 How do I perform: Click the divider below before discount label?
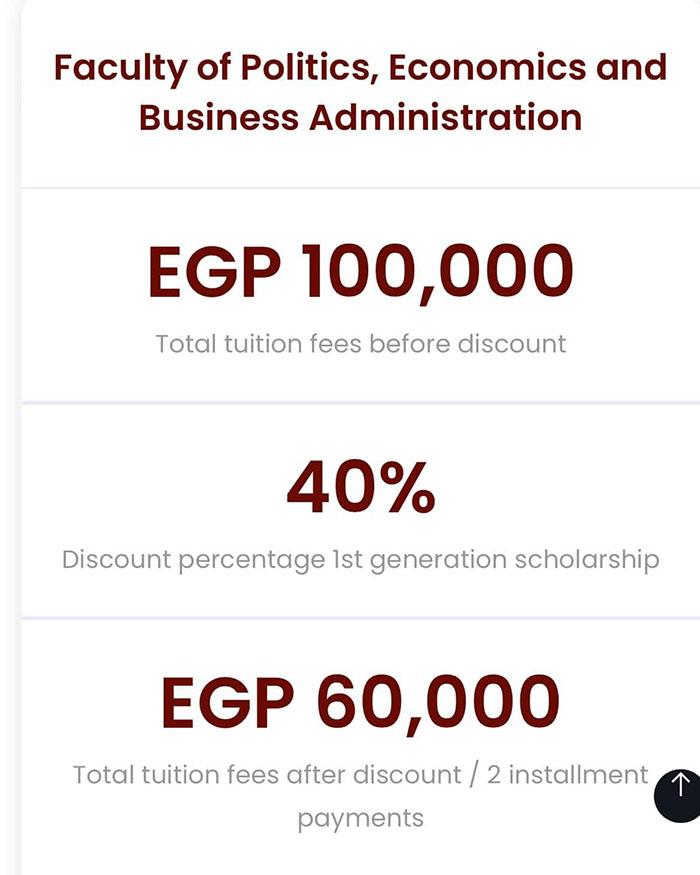(360, 402)
